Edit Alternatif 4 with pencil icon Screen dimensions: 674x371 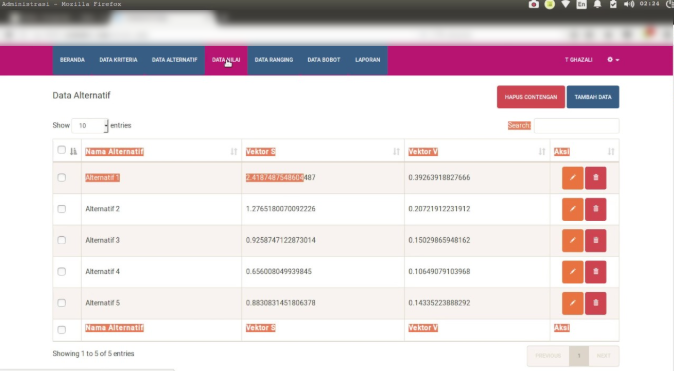(x=573, y=272)
